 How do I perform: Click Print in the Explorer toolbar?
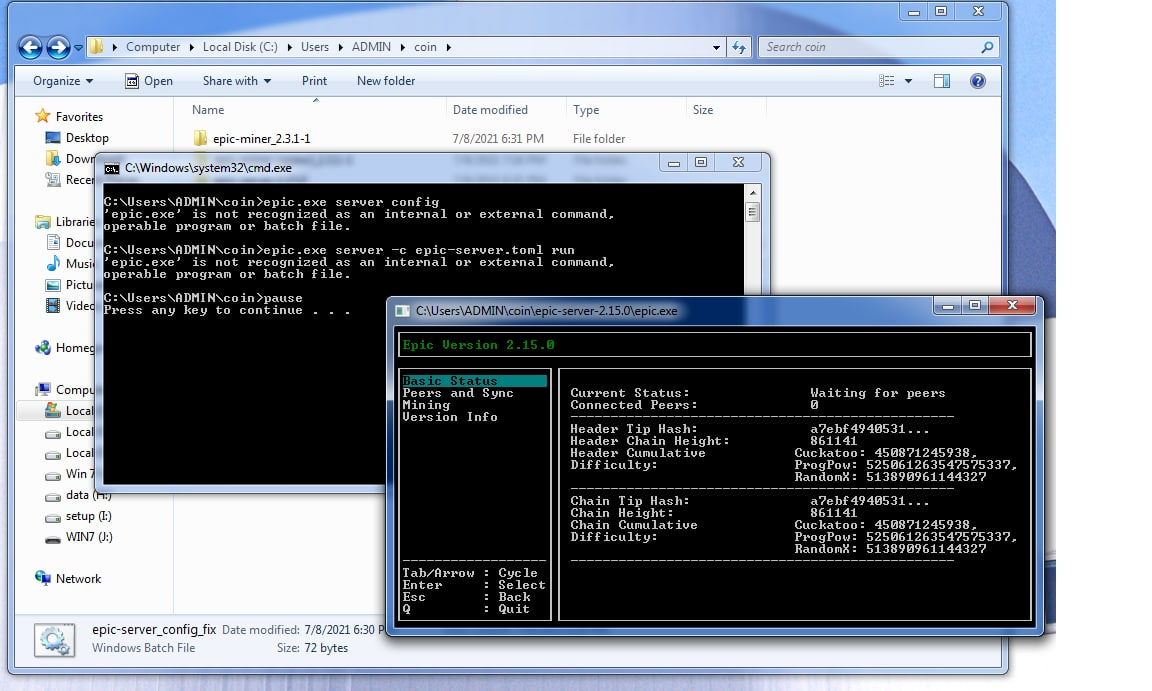tap(314, 81)
